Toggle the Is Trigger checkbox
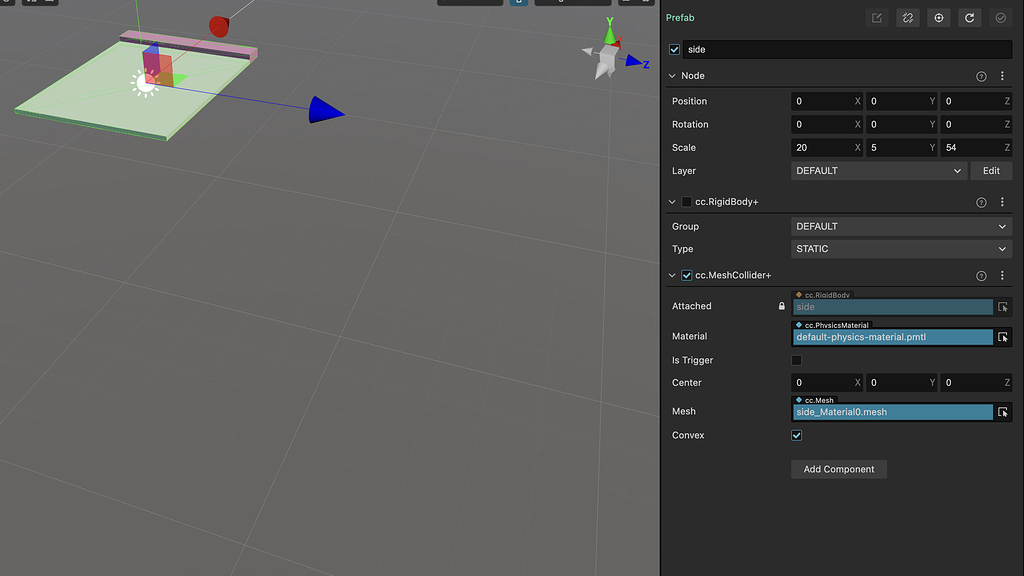Viewport: 1024px width, 576px height. [796, 360]
